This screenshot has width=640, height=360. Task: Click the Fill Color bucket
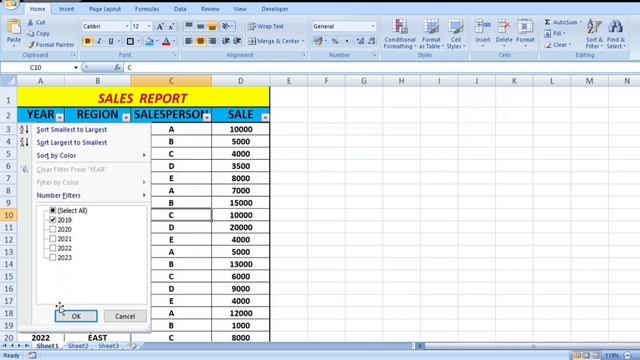click(x=149, y=41)
